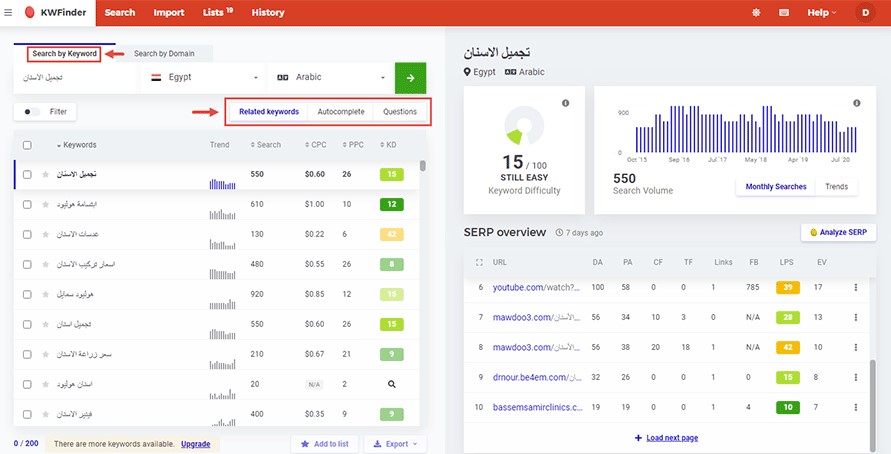891x454 pixels.
Task: Open the messages icon in header
Action: point(784,13)
